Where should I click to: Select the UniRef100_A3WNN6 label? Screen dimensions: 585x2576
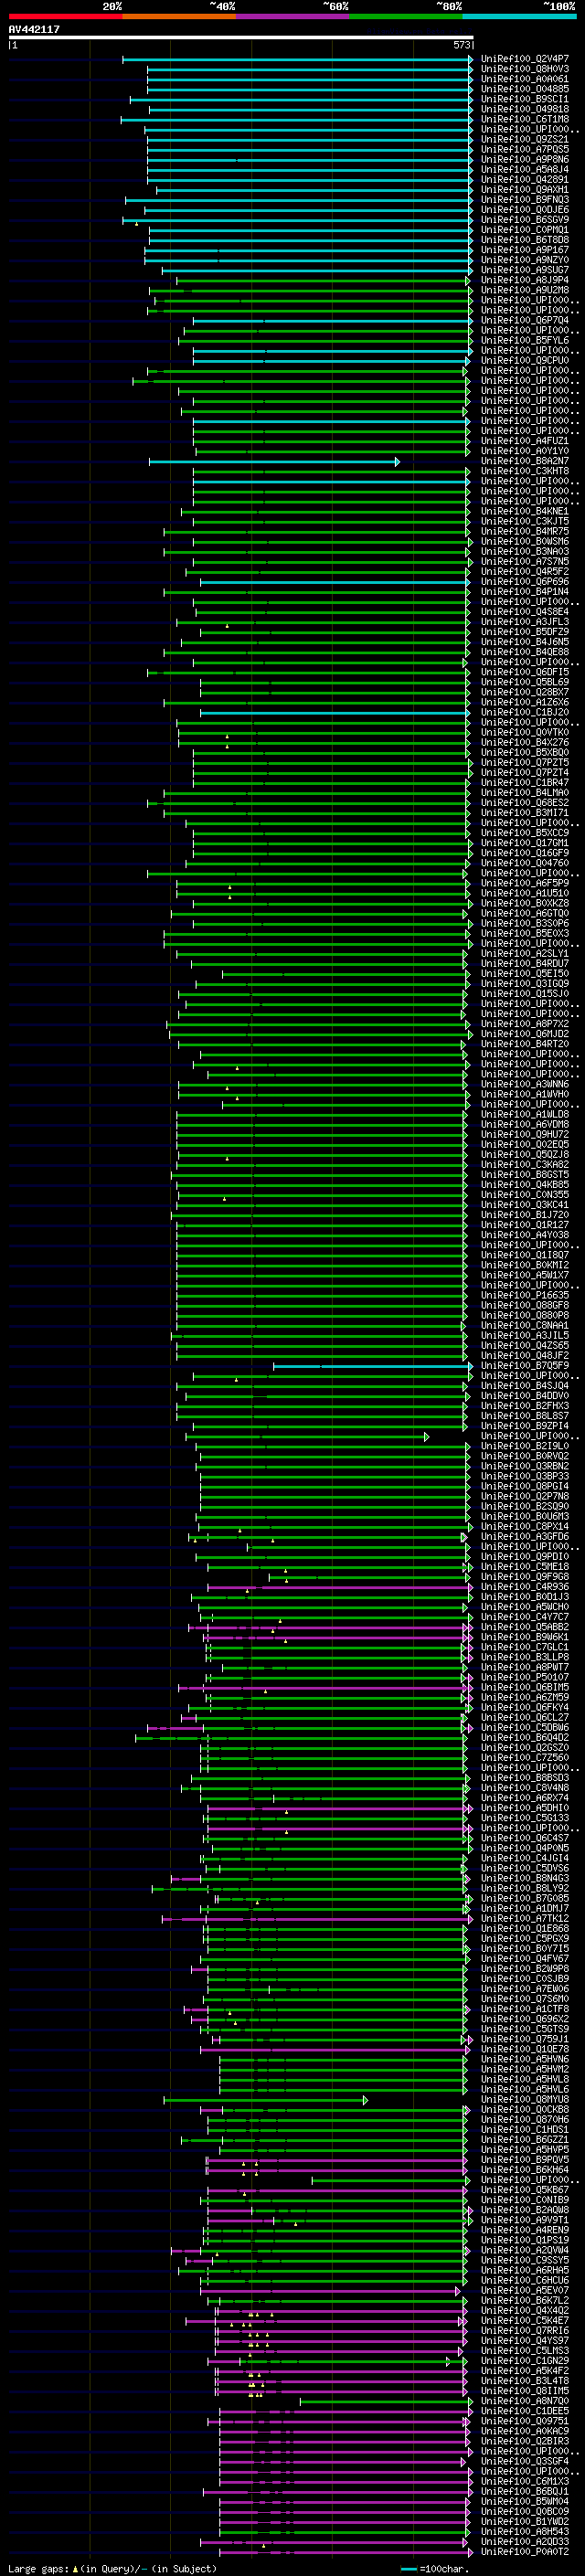point(525,1084)
